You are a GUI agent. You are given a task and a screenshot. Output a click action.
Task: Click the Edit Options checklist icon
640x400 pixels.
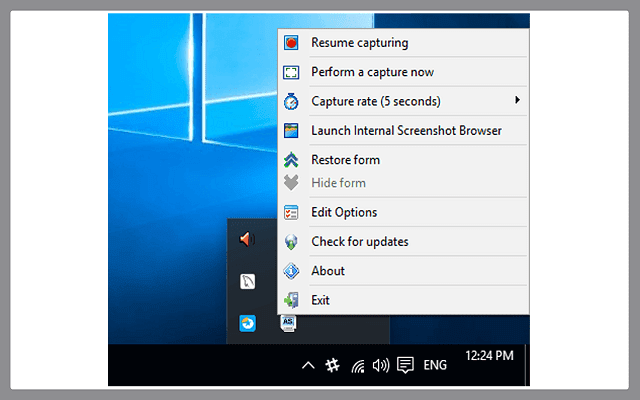pyautogui.click(x=291, y=213)
